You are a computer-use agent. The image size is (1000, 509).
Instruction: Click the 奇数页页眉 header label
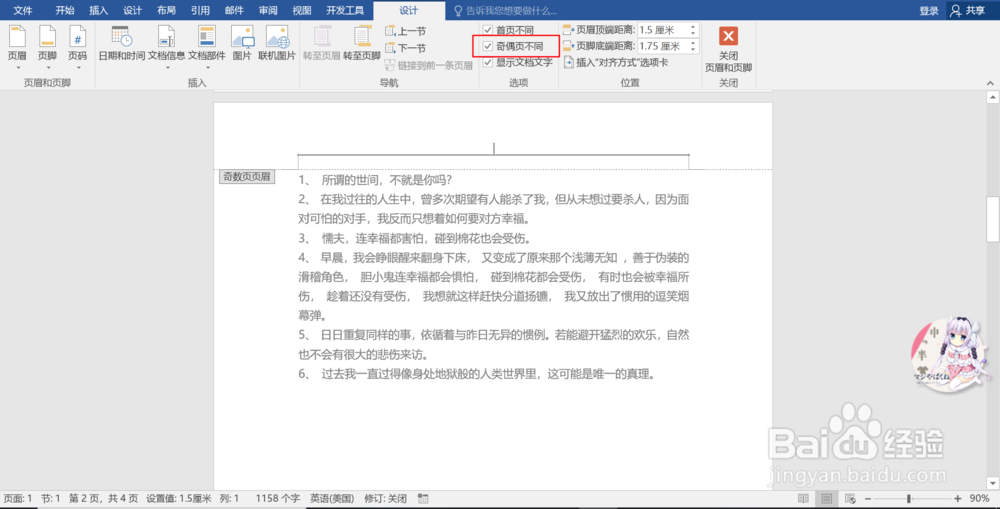(x=247, y=177)
